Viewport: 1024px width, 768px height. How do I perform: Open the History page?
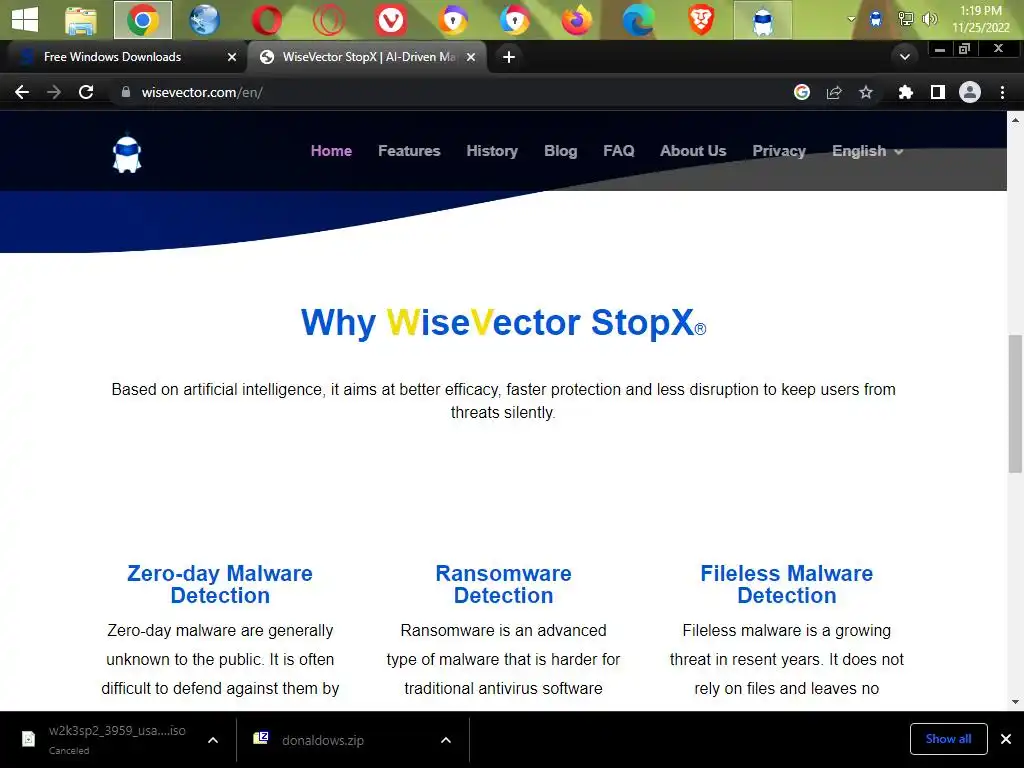tap(492, 151)
